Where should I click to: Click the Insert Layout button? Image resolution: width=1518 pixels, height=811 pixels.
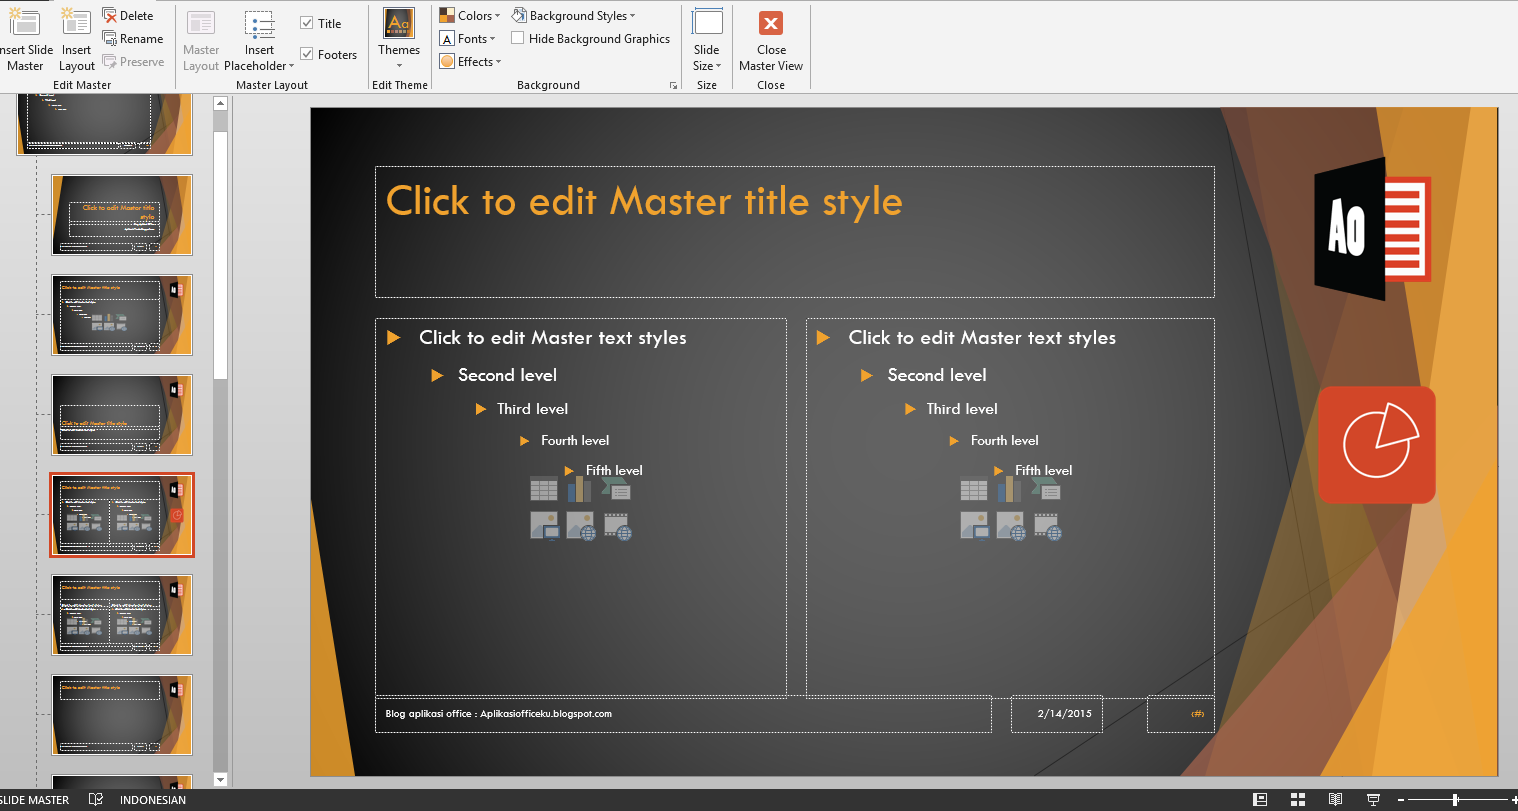point(76,40)
